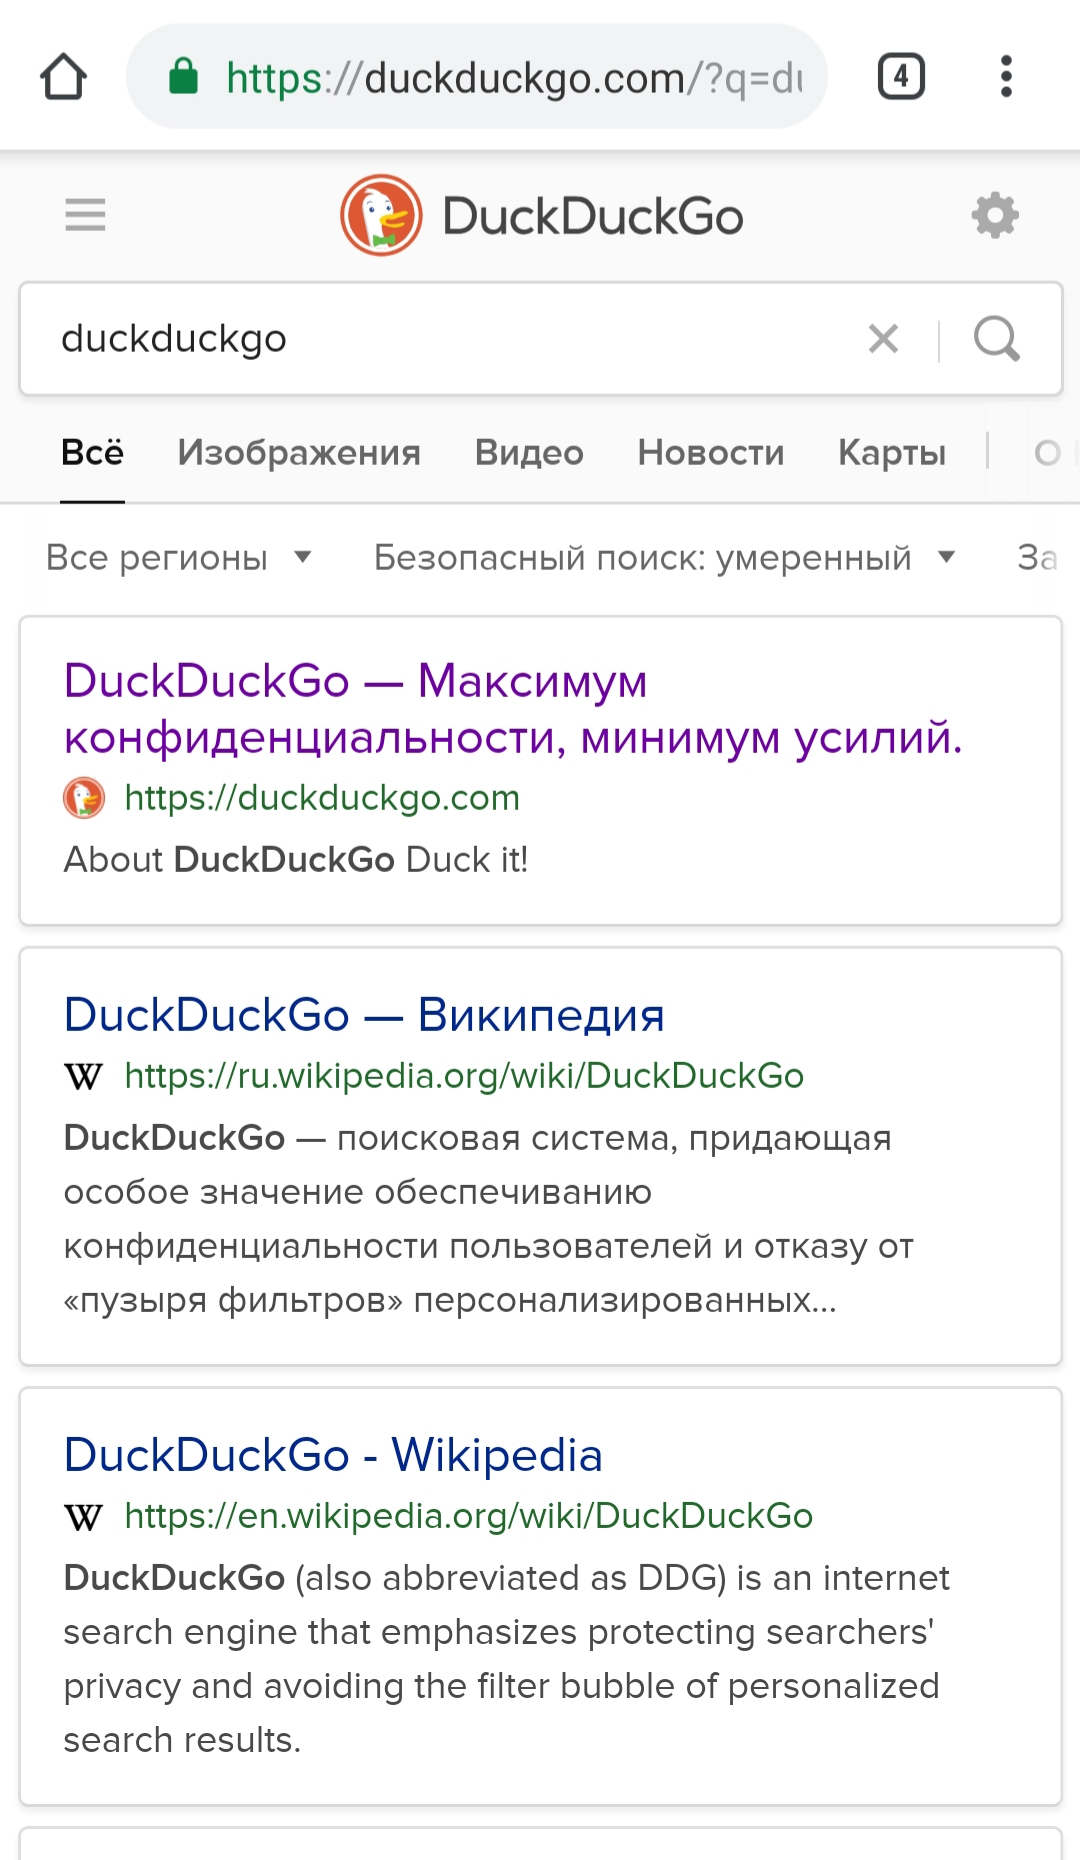This screenshot has height=1860, width=1080.
Task: Switch to the Видео tab
Action: pyautogui.click(x=529, y=453)
